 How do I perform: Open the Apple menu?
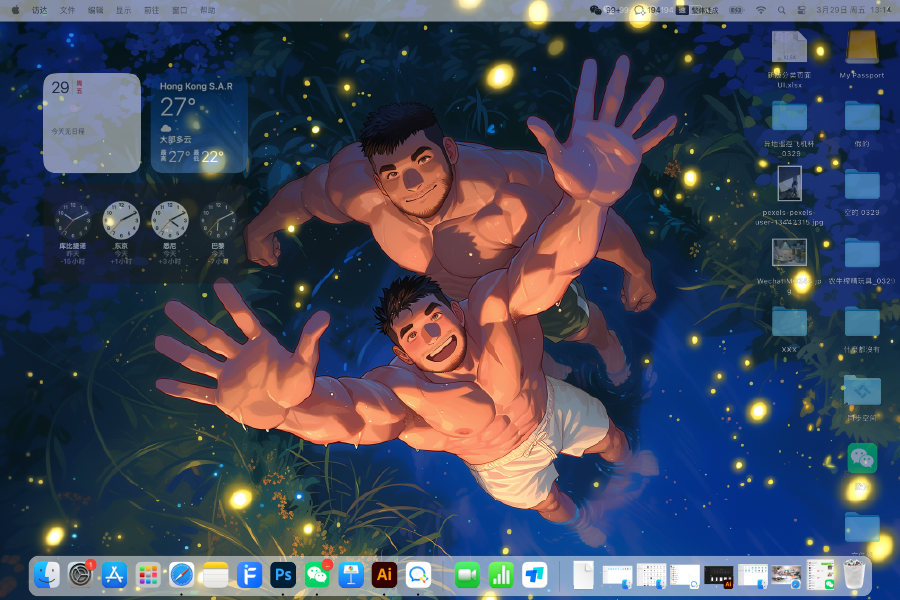[15, 9]
